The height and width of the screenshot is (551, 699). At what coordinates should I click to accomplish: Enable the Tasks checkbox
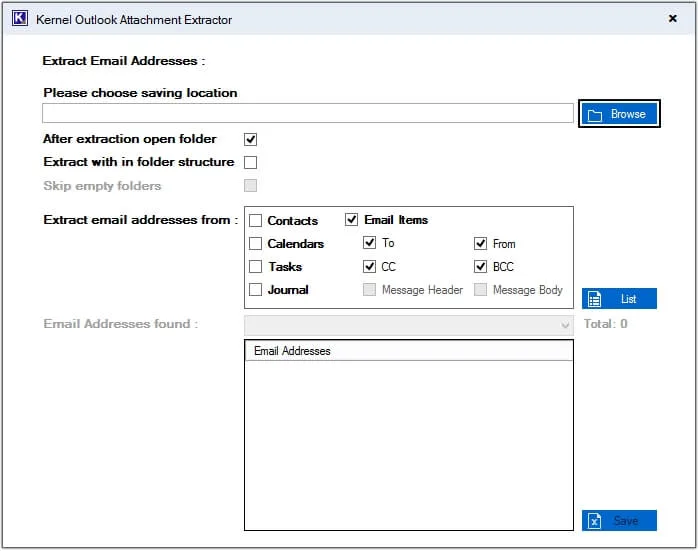[x=255, y=267]
